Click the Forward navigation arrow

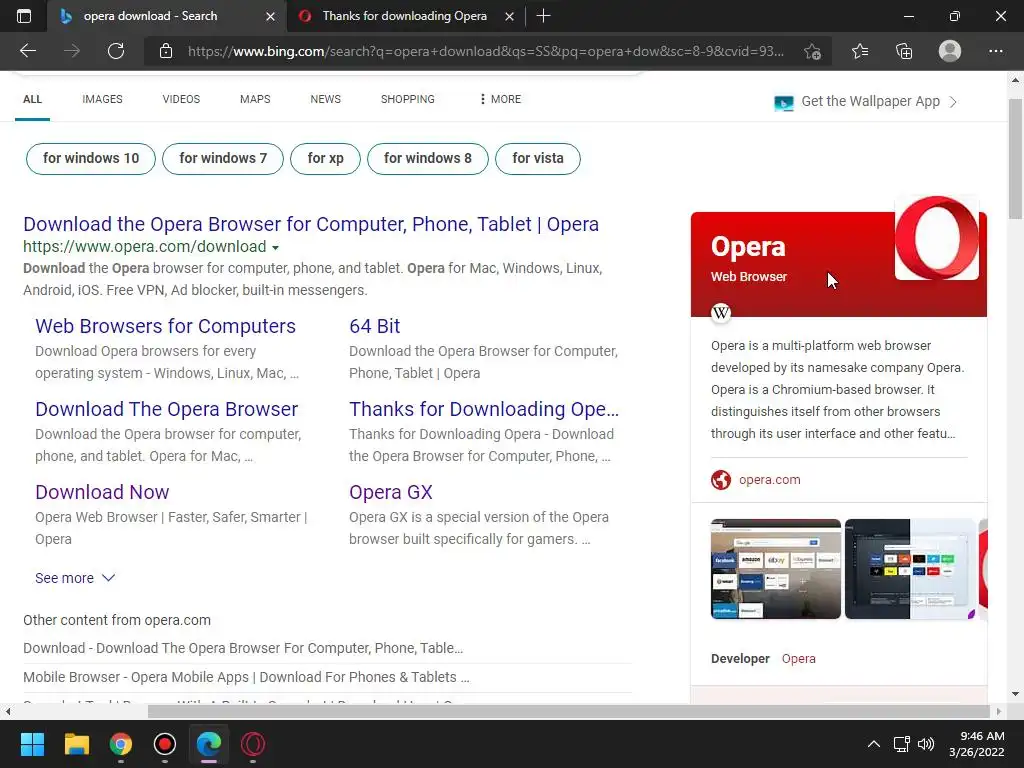72,51
